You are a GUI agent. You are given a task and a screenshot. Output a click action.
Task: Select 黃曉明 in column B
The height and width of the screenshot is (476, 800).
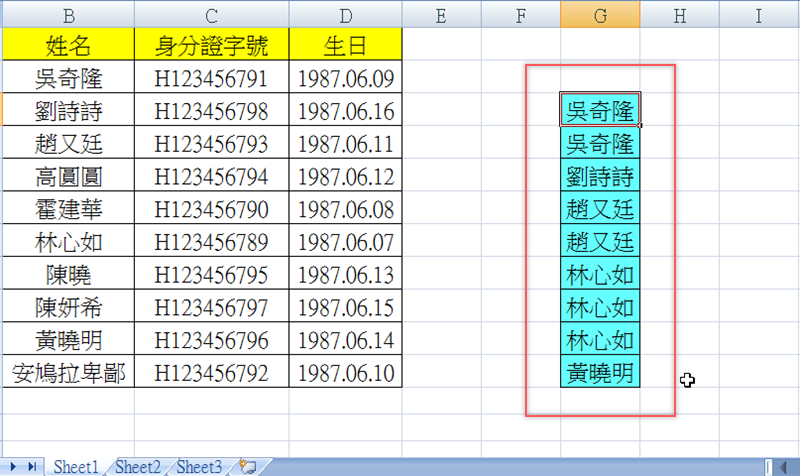68,339
